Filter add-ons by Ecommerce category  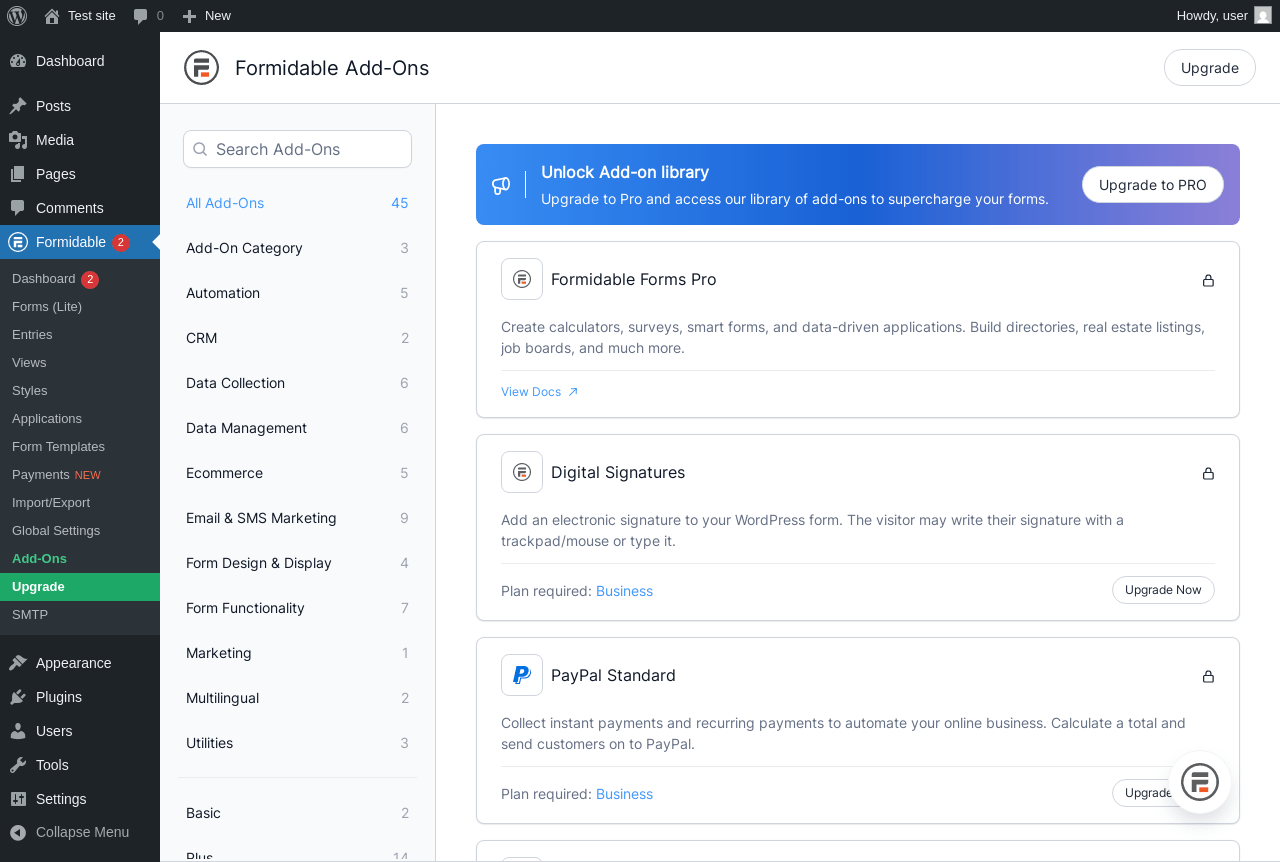click(x=224, y=473)
